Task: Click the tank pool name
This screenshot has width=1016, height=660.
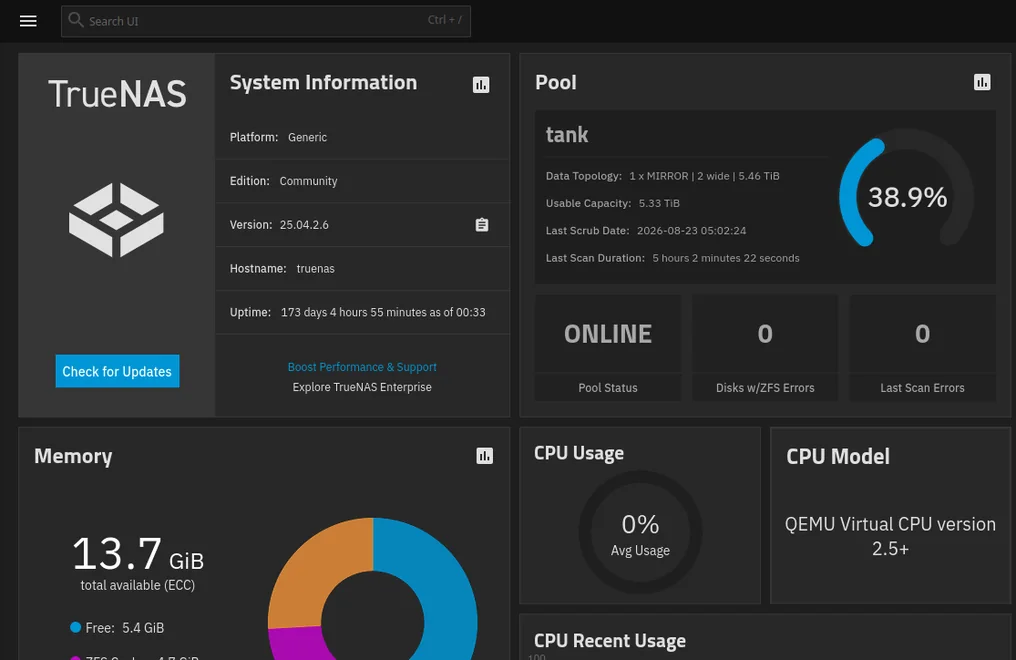Action: coord(567,135)
